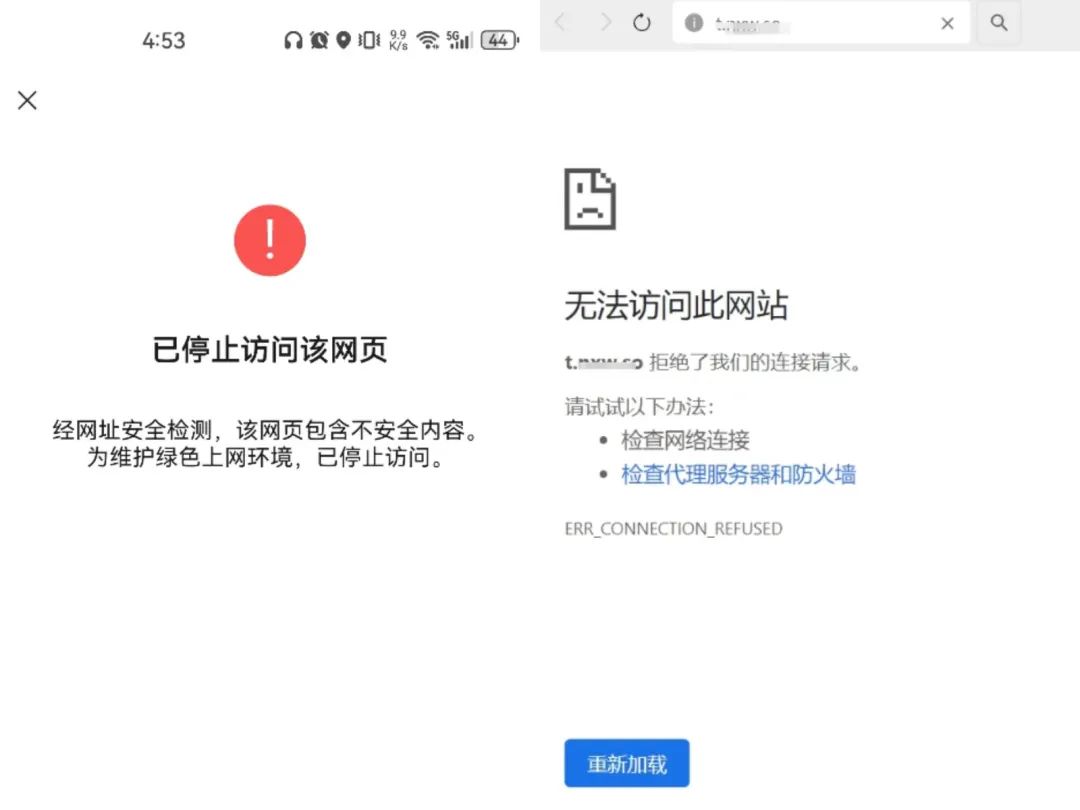Go back with browser back arrow
The image size is (1080, 810).
[x=560, y=23]
